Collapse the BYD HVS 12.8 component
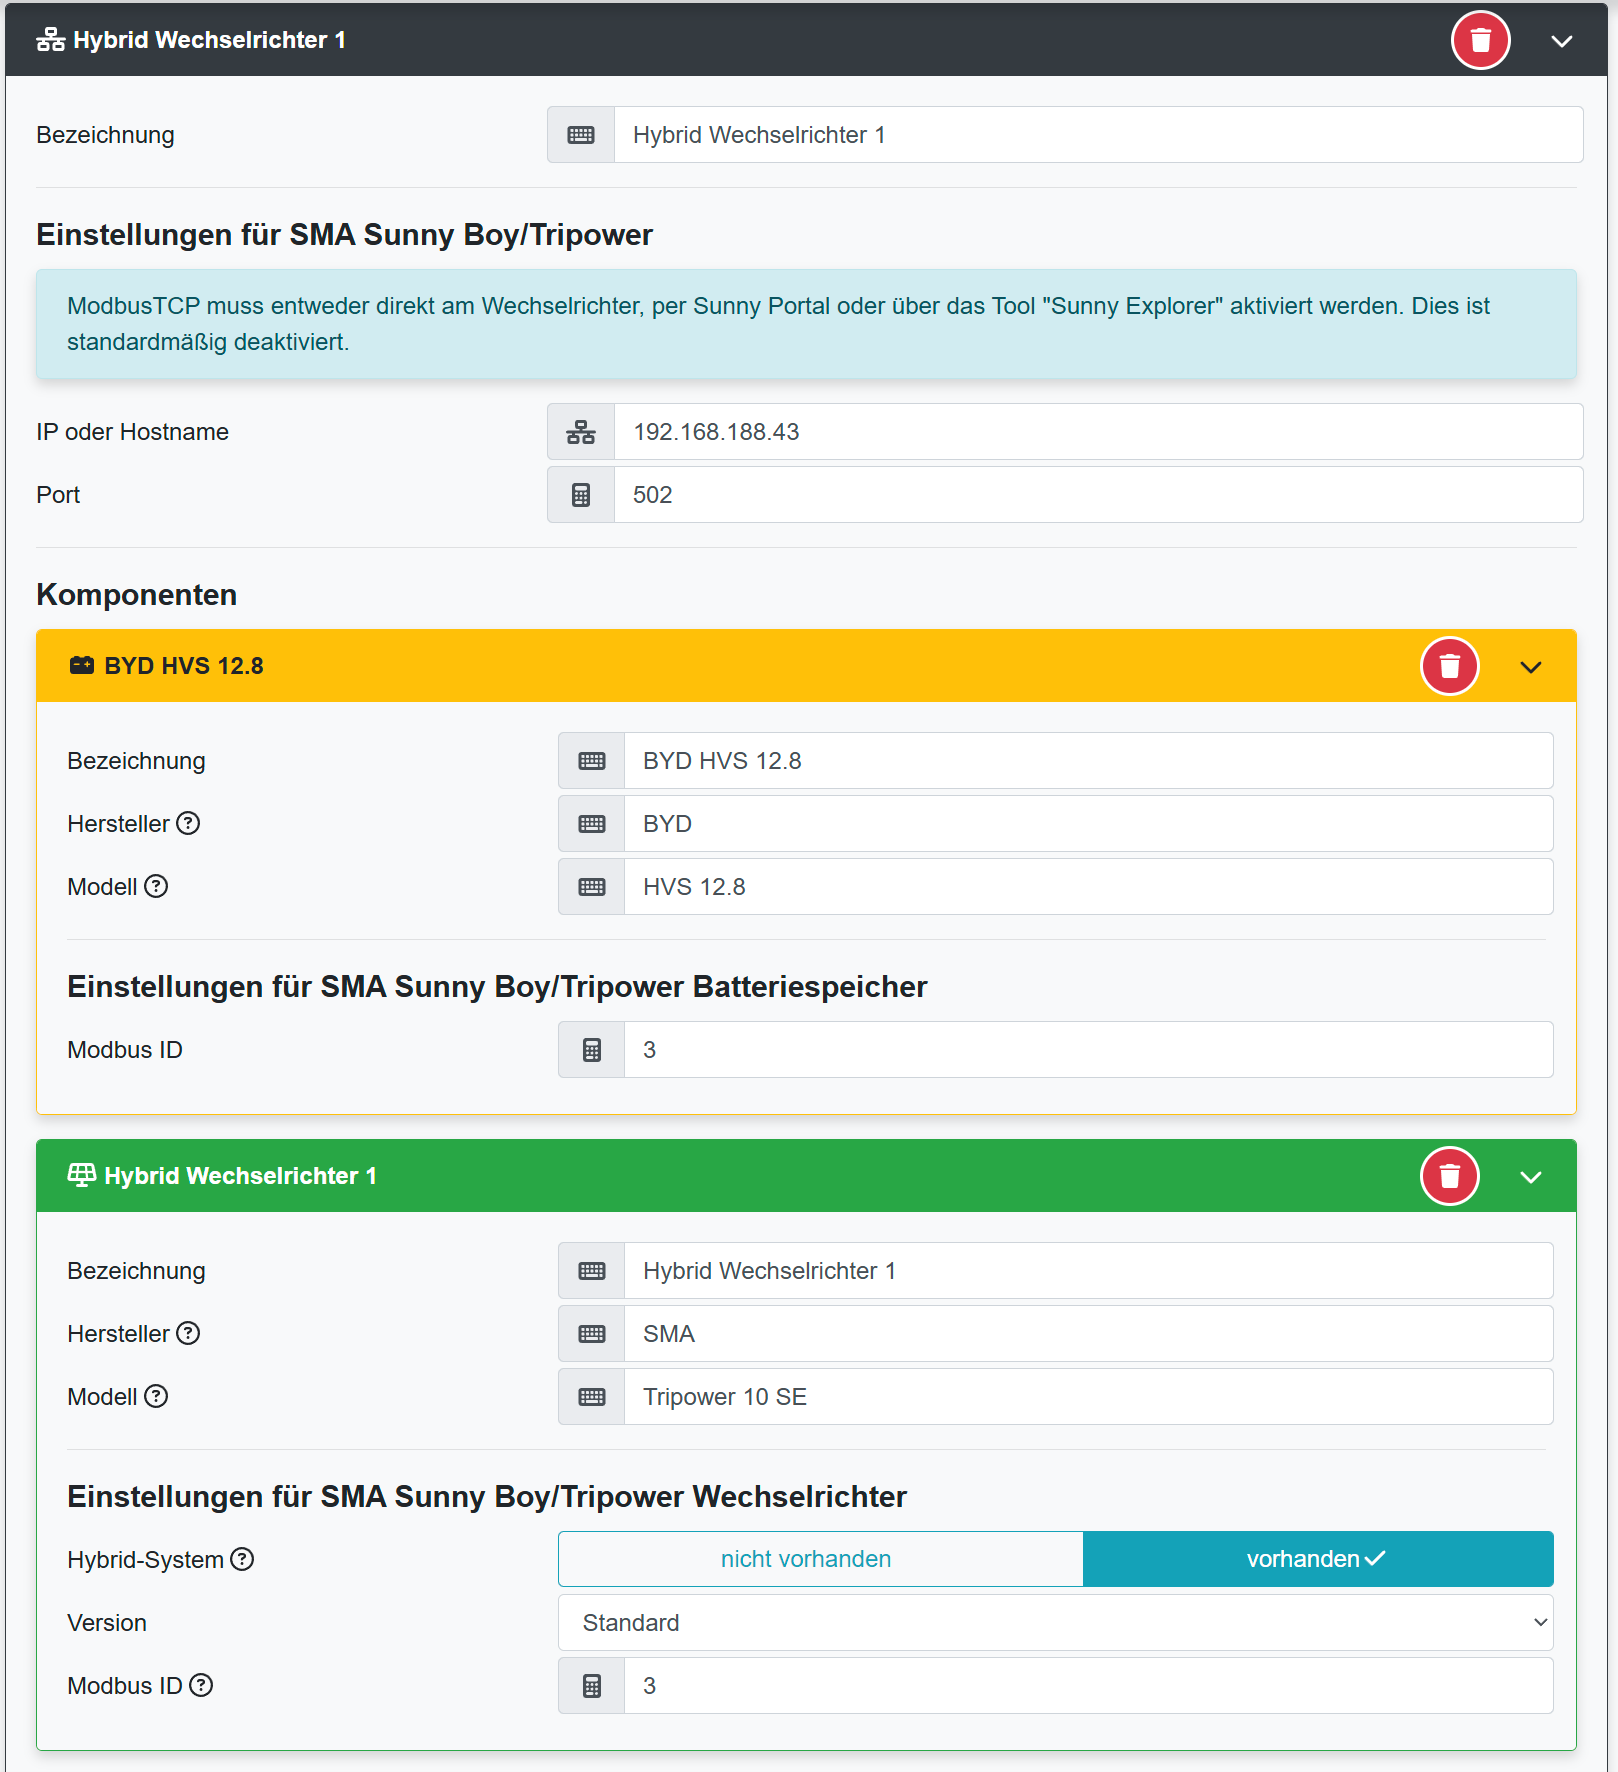Image resolution: width=1618 pixels, height=1772 pixels. (x=1530, y=667)
